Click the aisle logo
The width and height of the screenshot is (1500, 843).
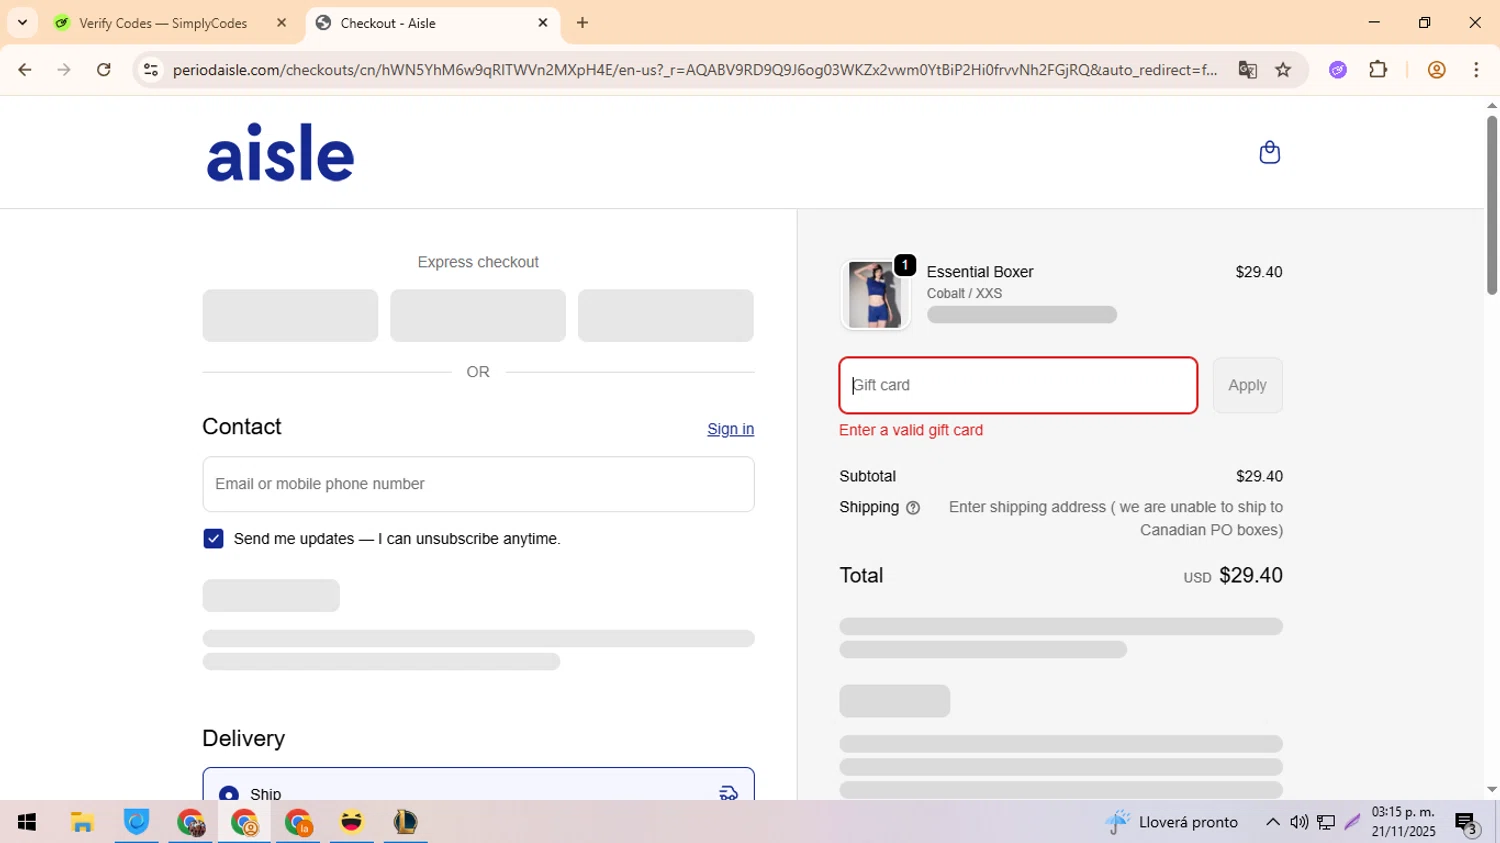(280, 153)
